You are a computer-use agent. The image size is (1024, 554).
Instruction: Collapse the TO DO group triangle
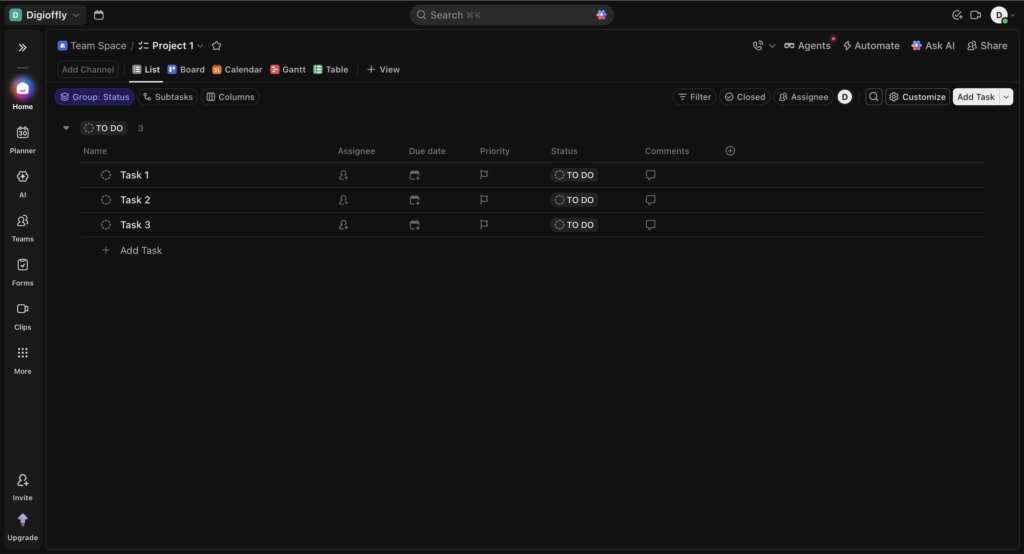66,128
